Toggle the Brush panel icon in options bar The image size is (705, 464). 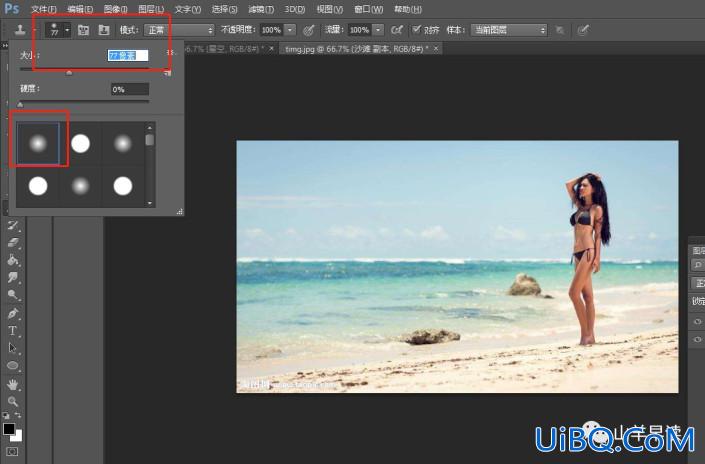click(83, 30)
